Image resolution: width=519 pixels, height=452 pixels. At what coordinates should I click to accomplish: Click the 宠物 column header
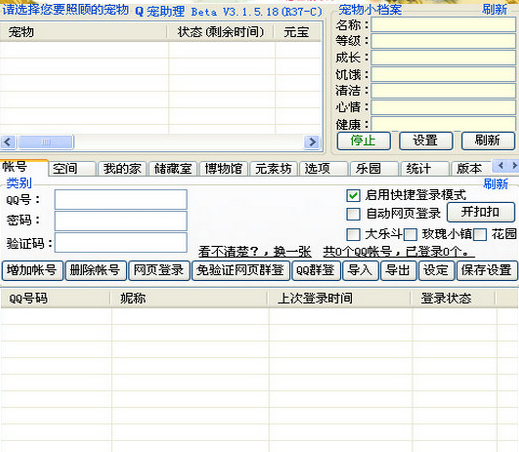(x=83, y=32)
